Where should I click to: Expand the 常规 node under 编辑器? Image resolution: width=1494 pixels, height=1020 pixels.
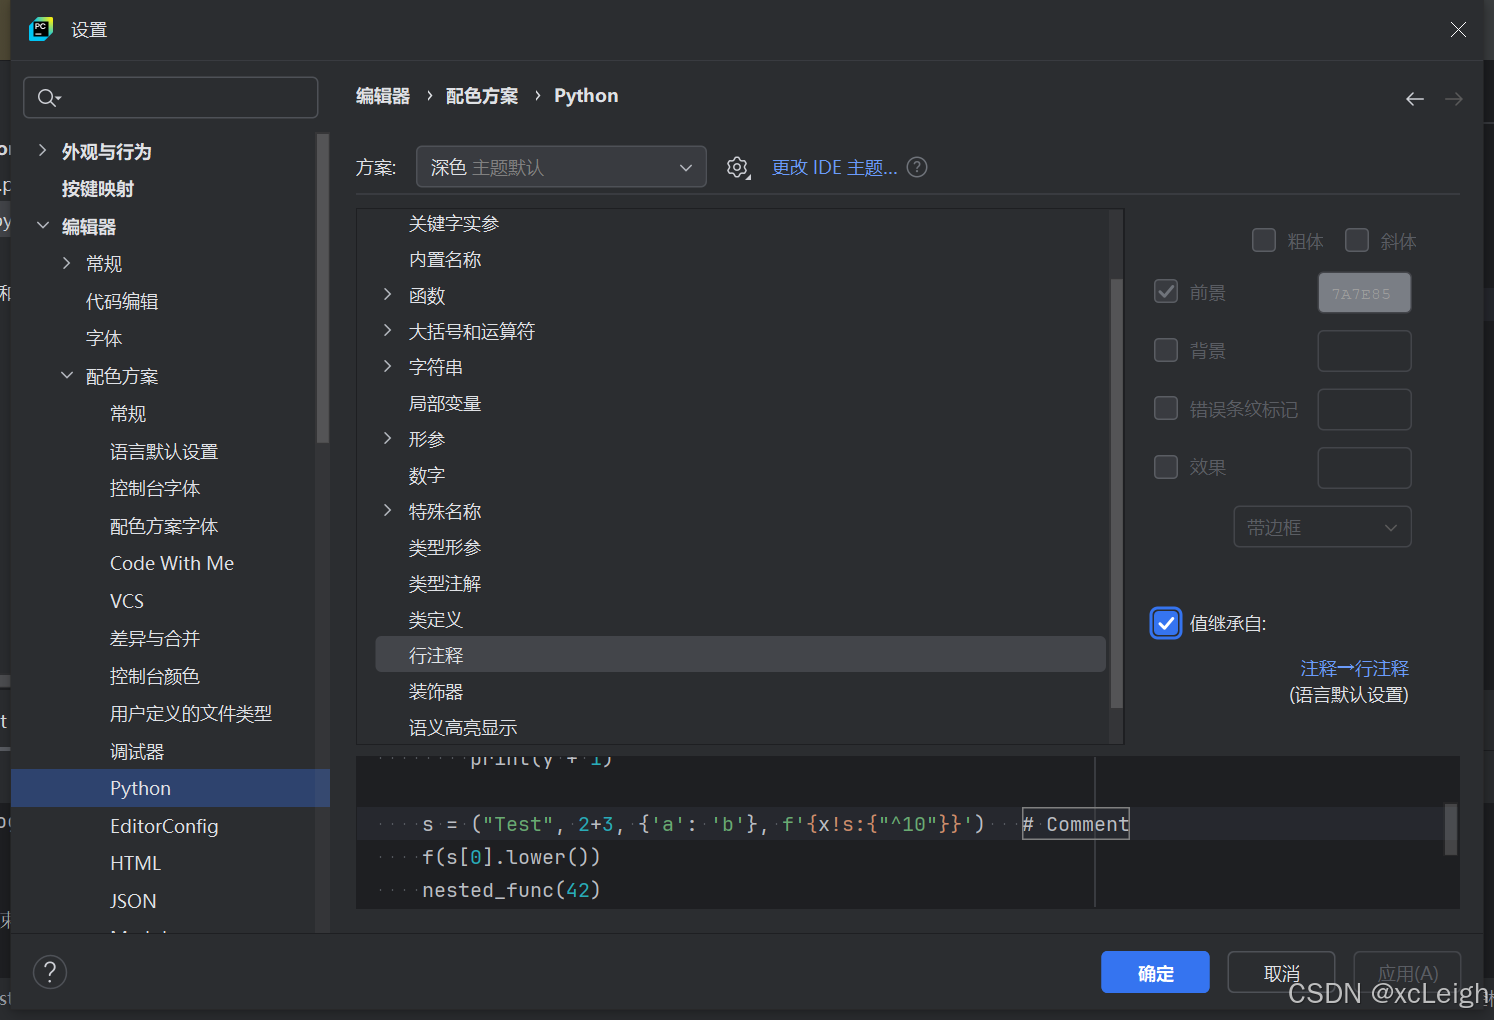[67, 263]
